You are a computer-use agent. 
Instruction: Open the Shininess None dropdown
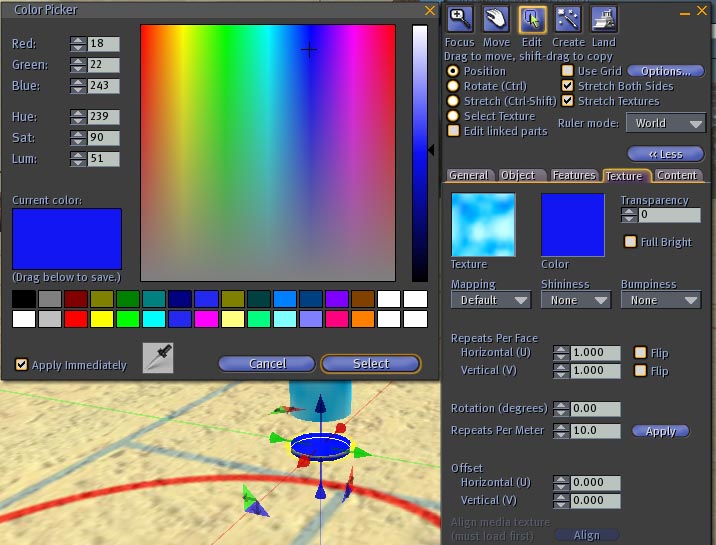(576, 300)
